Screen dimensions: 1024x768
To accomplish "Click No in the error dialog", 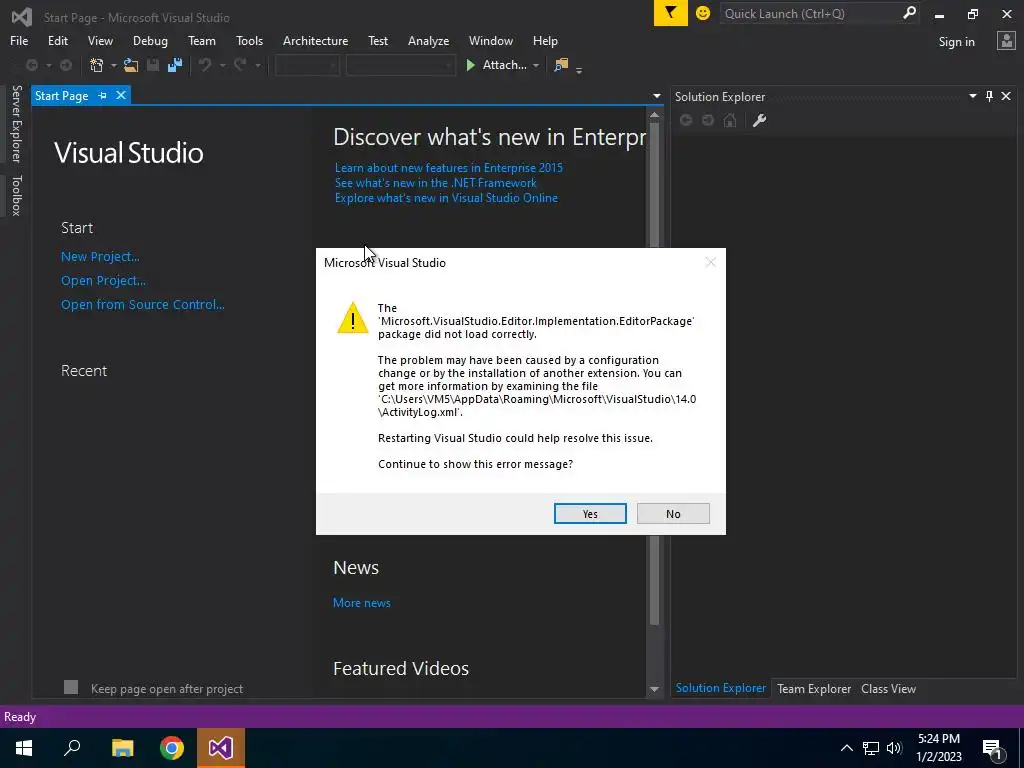I will coord(673,514).
